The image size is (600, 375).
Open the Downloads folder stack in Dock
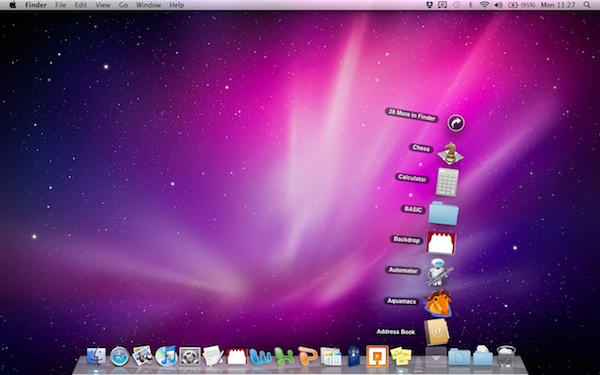[483, 355]
